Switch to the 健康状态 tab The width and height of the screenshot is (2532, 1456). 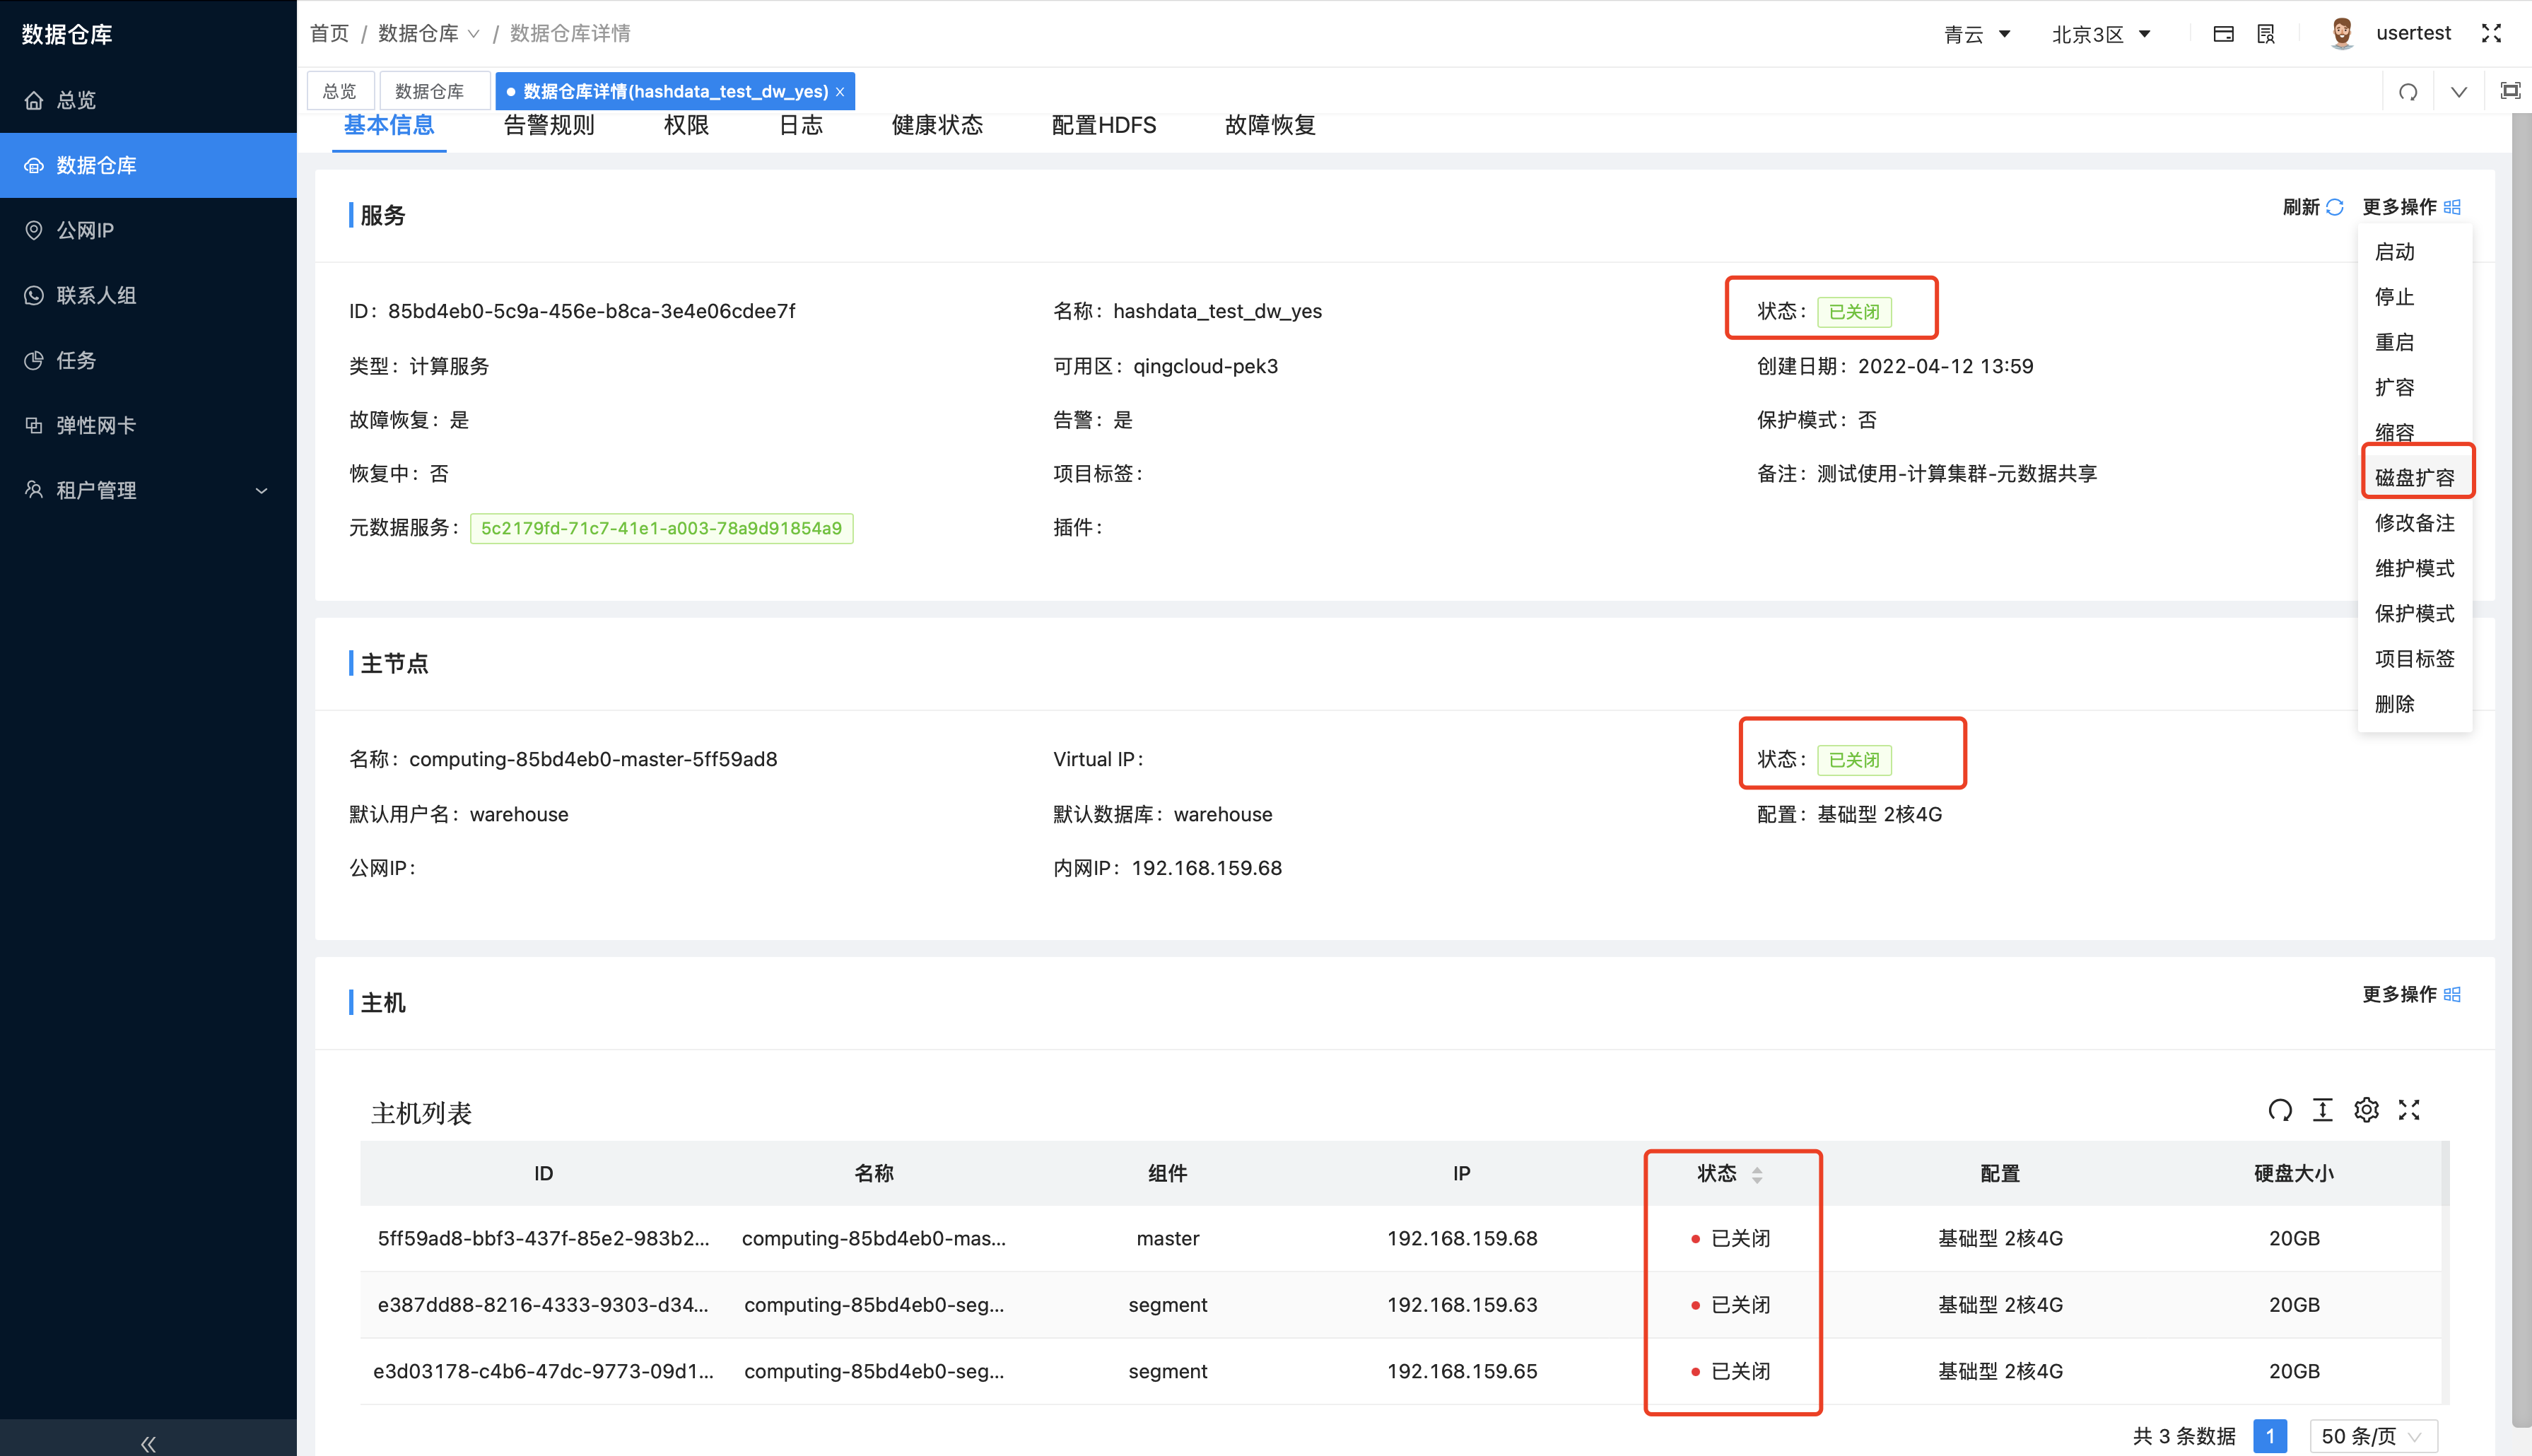936,125
